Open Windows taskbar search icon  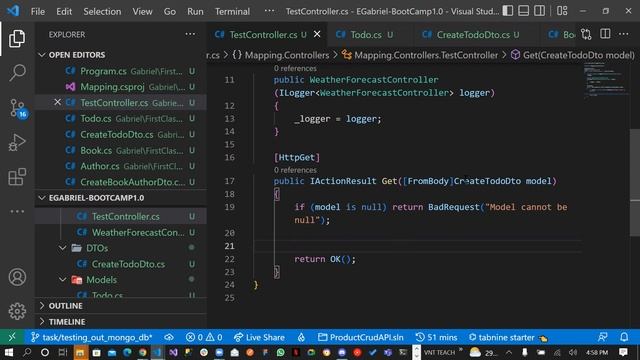tap(27, 352)
